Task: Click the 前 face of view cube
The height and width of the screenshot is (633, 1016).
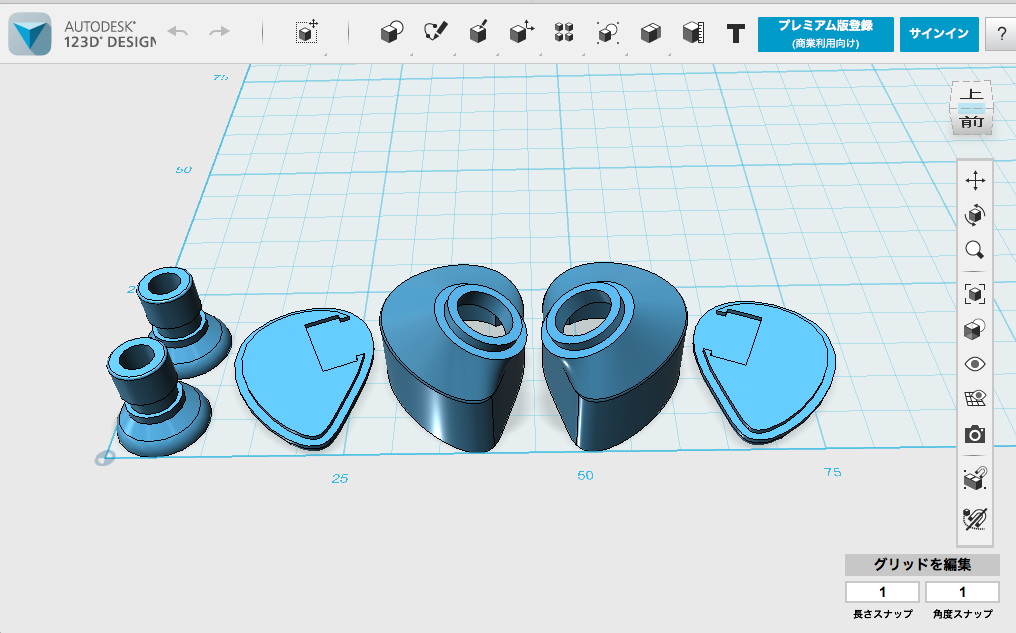Action: tap(972, 122)
